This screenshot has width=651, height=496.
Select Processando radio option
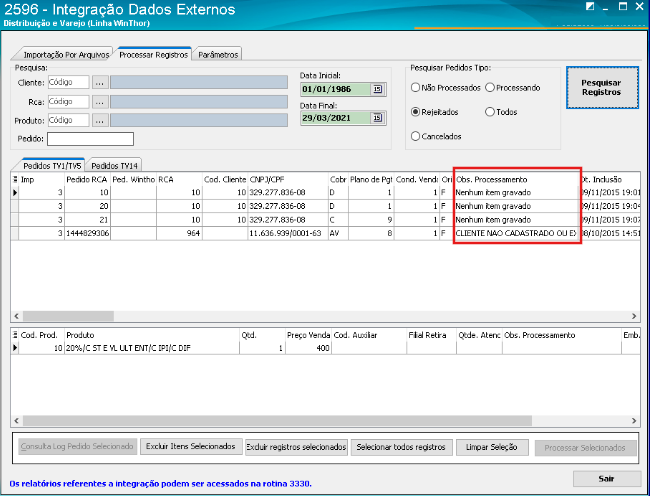[490, 88]
